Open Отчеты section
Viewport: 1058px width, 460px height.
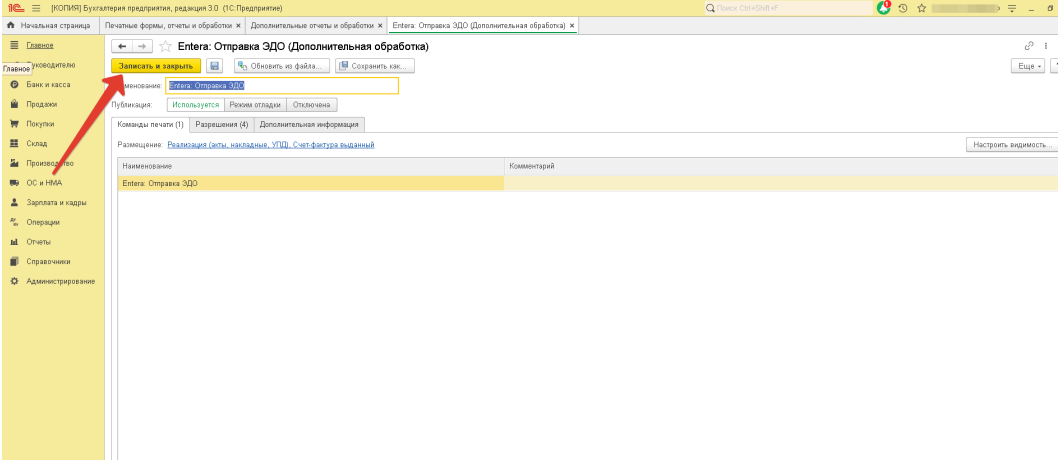coord(38,241)
